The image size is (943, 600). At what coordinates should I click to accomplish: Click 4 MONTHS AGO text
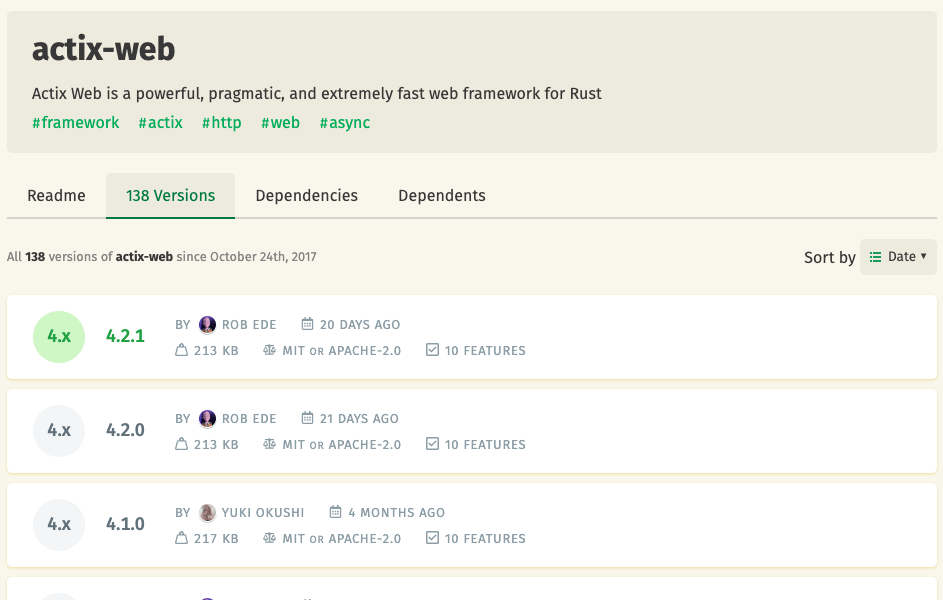(x=396, y=513)
